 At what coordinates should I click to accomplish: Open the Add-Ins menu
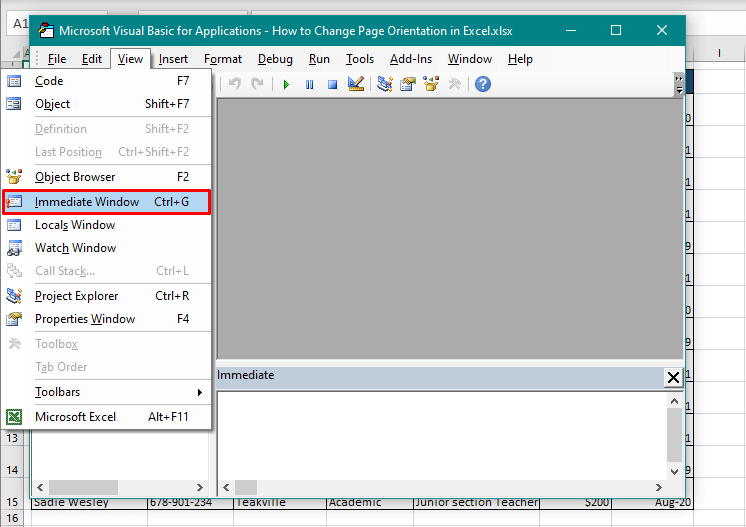click(411, 59)
